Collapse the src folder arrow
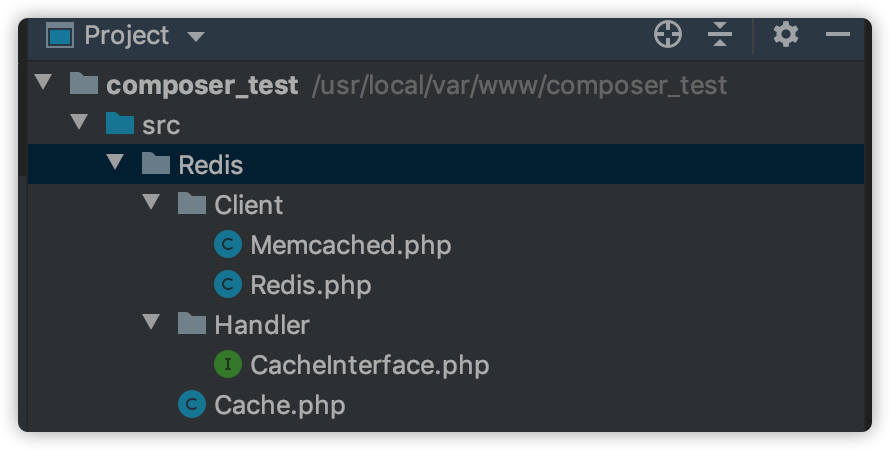The height and width of the screenshot is (450, 890). (79, 123)
